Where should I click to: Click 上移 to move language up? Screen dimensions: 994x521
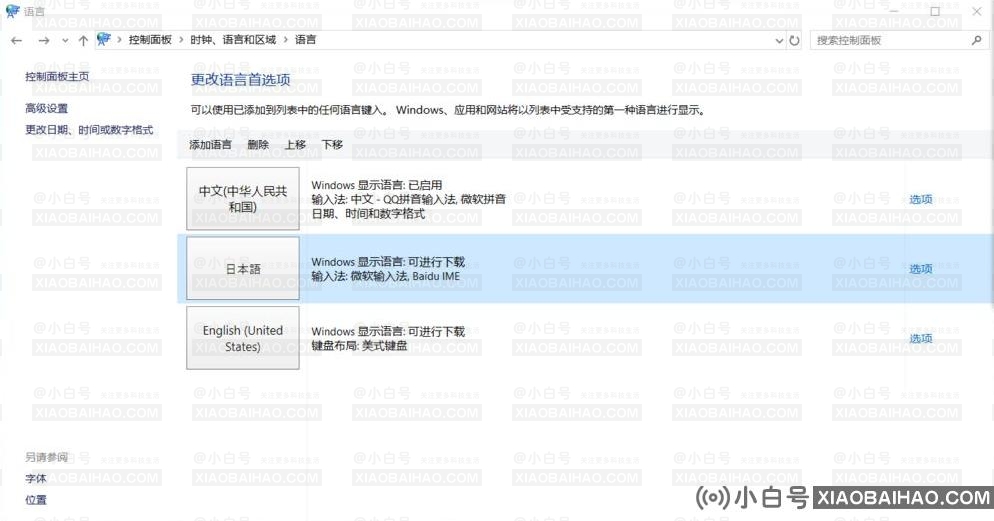click(x=295, y=145)
